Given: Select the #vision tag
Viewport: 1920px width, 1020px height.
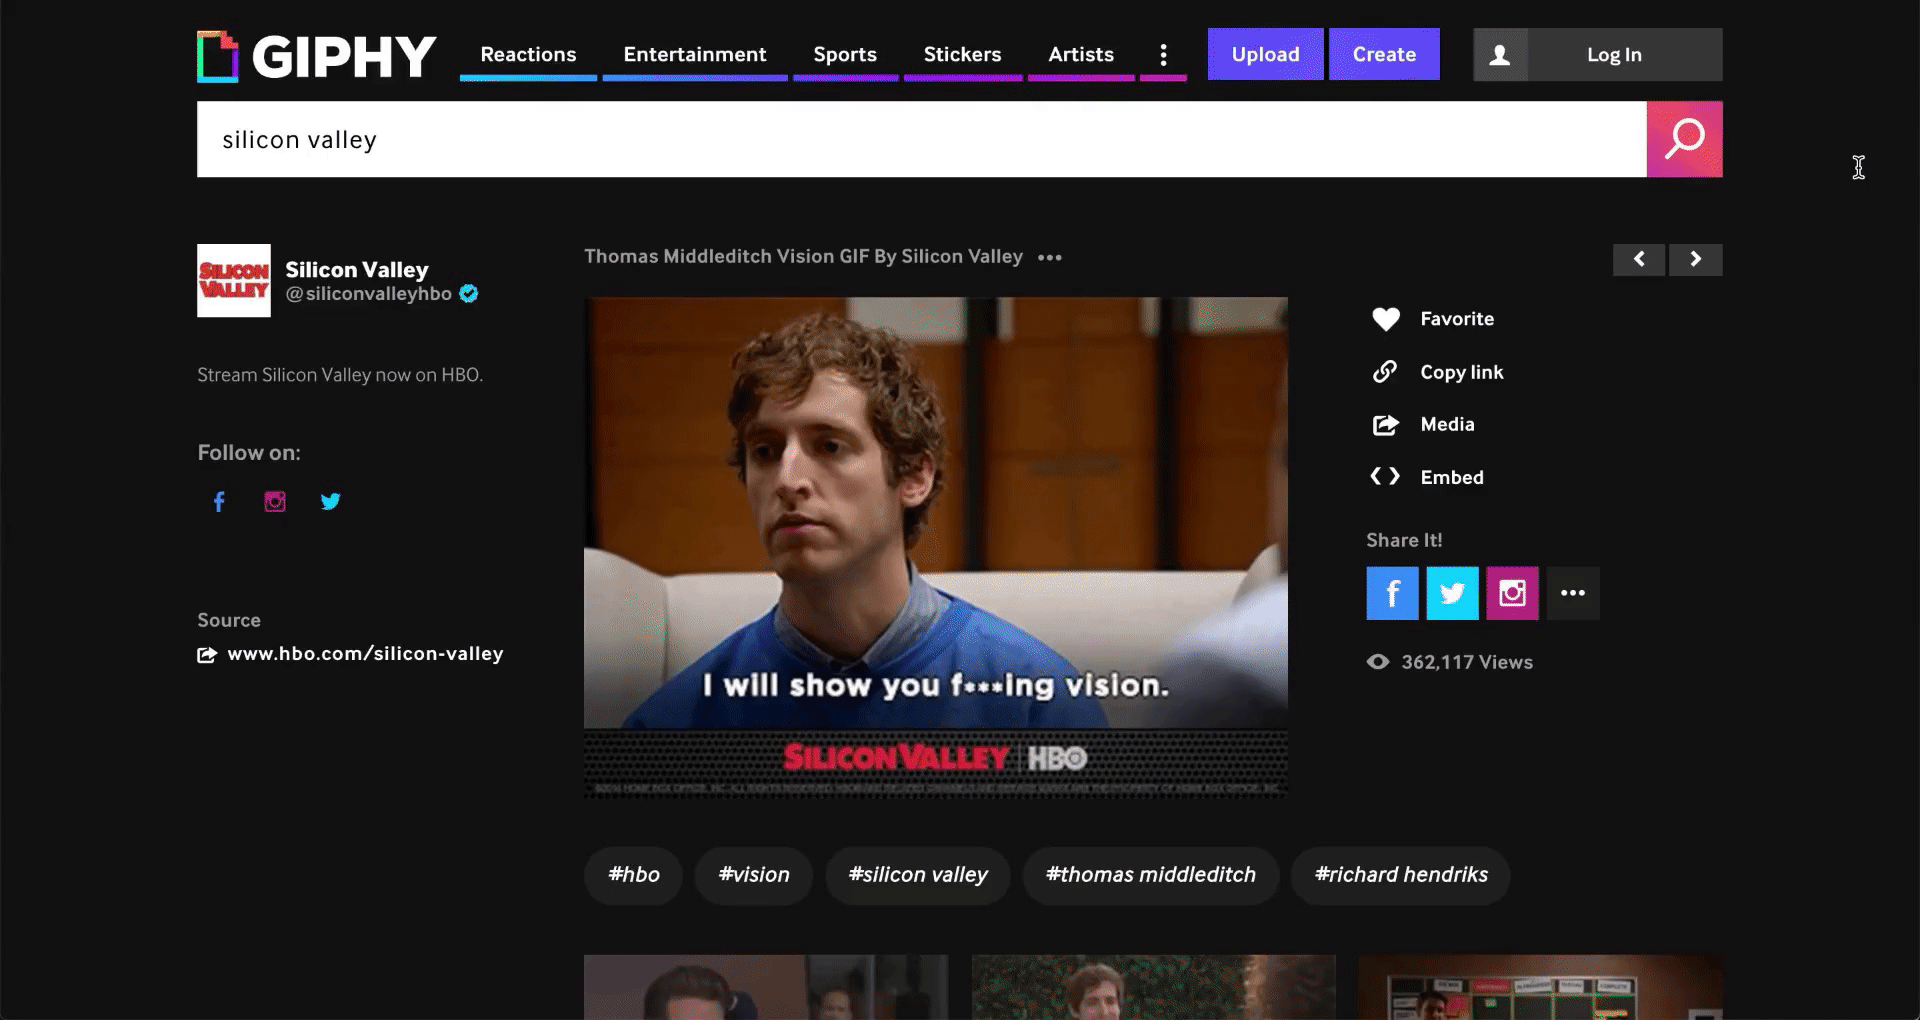Looking at the screenshot, I should [x=754, y=875].
